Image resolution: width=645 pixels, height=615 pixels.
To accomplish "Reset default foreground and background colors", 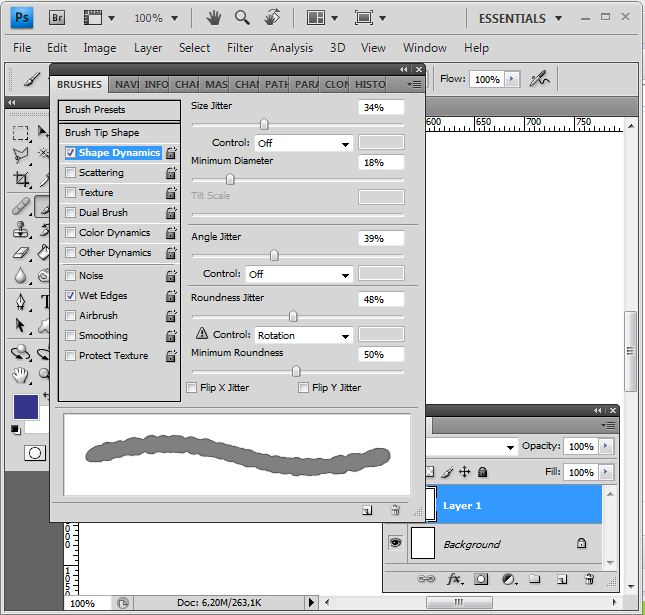I will 16,429.
